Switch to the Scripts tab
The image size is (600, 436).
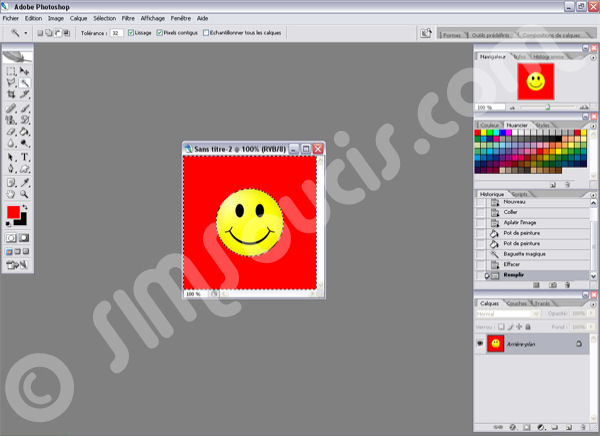520,194
